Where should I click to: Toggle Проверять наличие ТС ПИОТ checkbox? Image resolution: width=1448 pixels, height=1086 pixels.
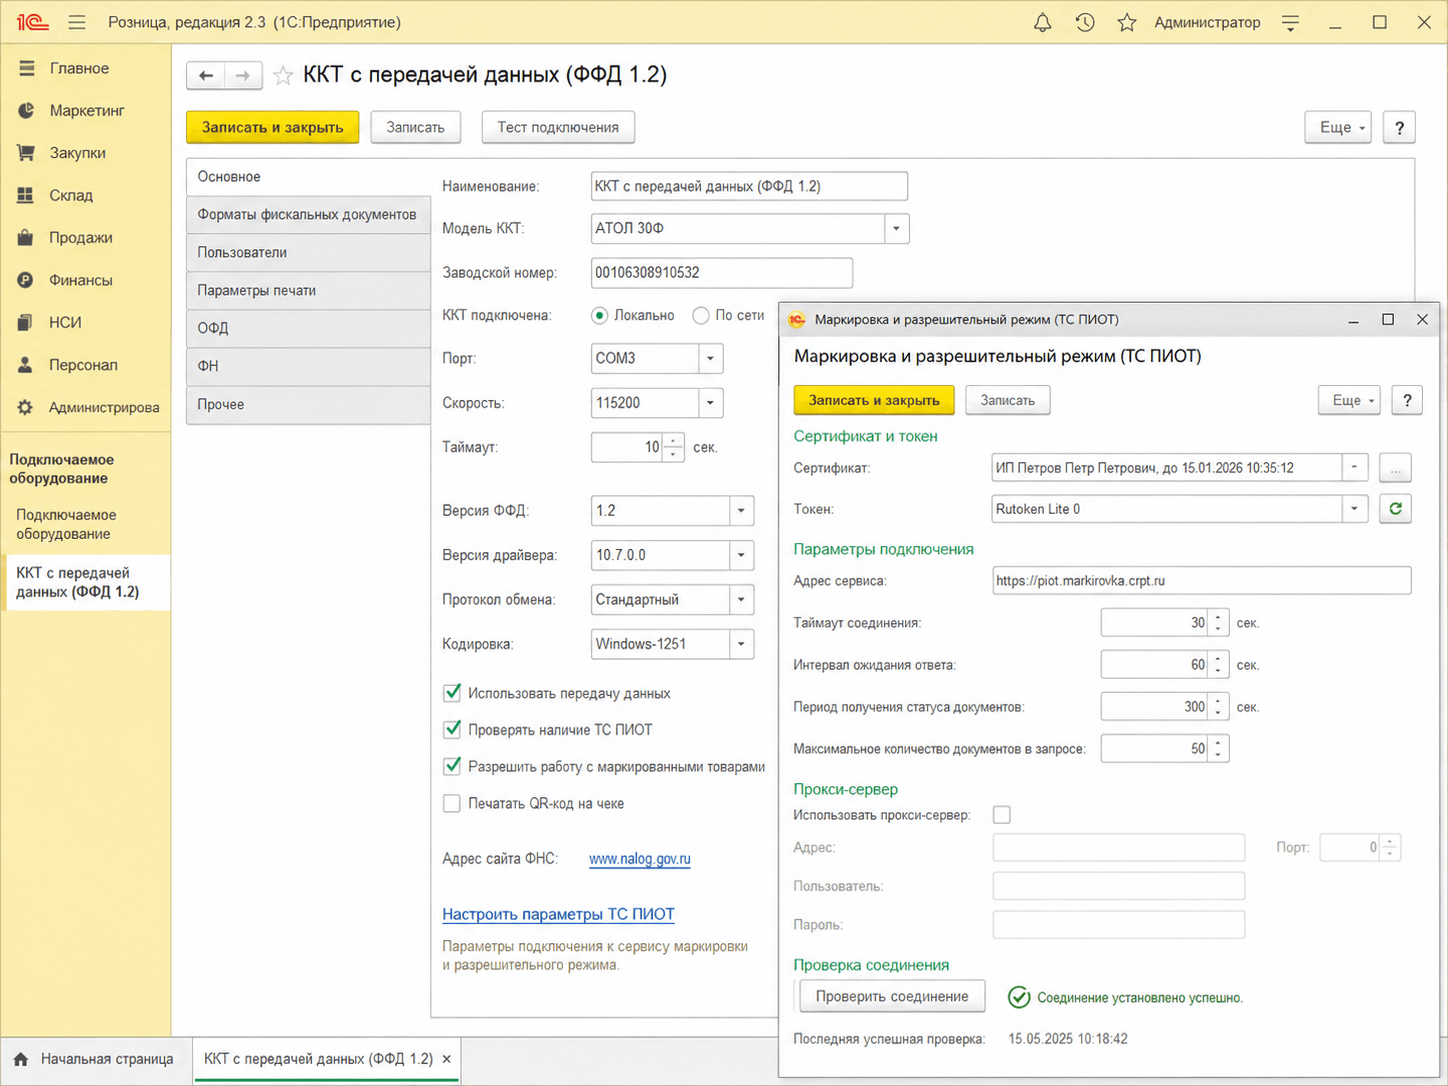click(452, 730)
